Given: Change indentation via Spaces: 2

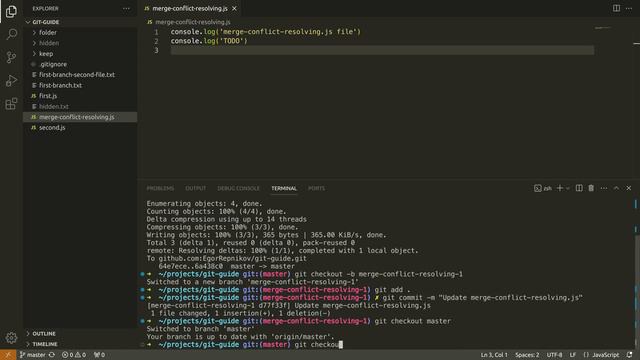Looking at the screenshot, I should pyautogui.click(x=527, y=355).
